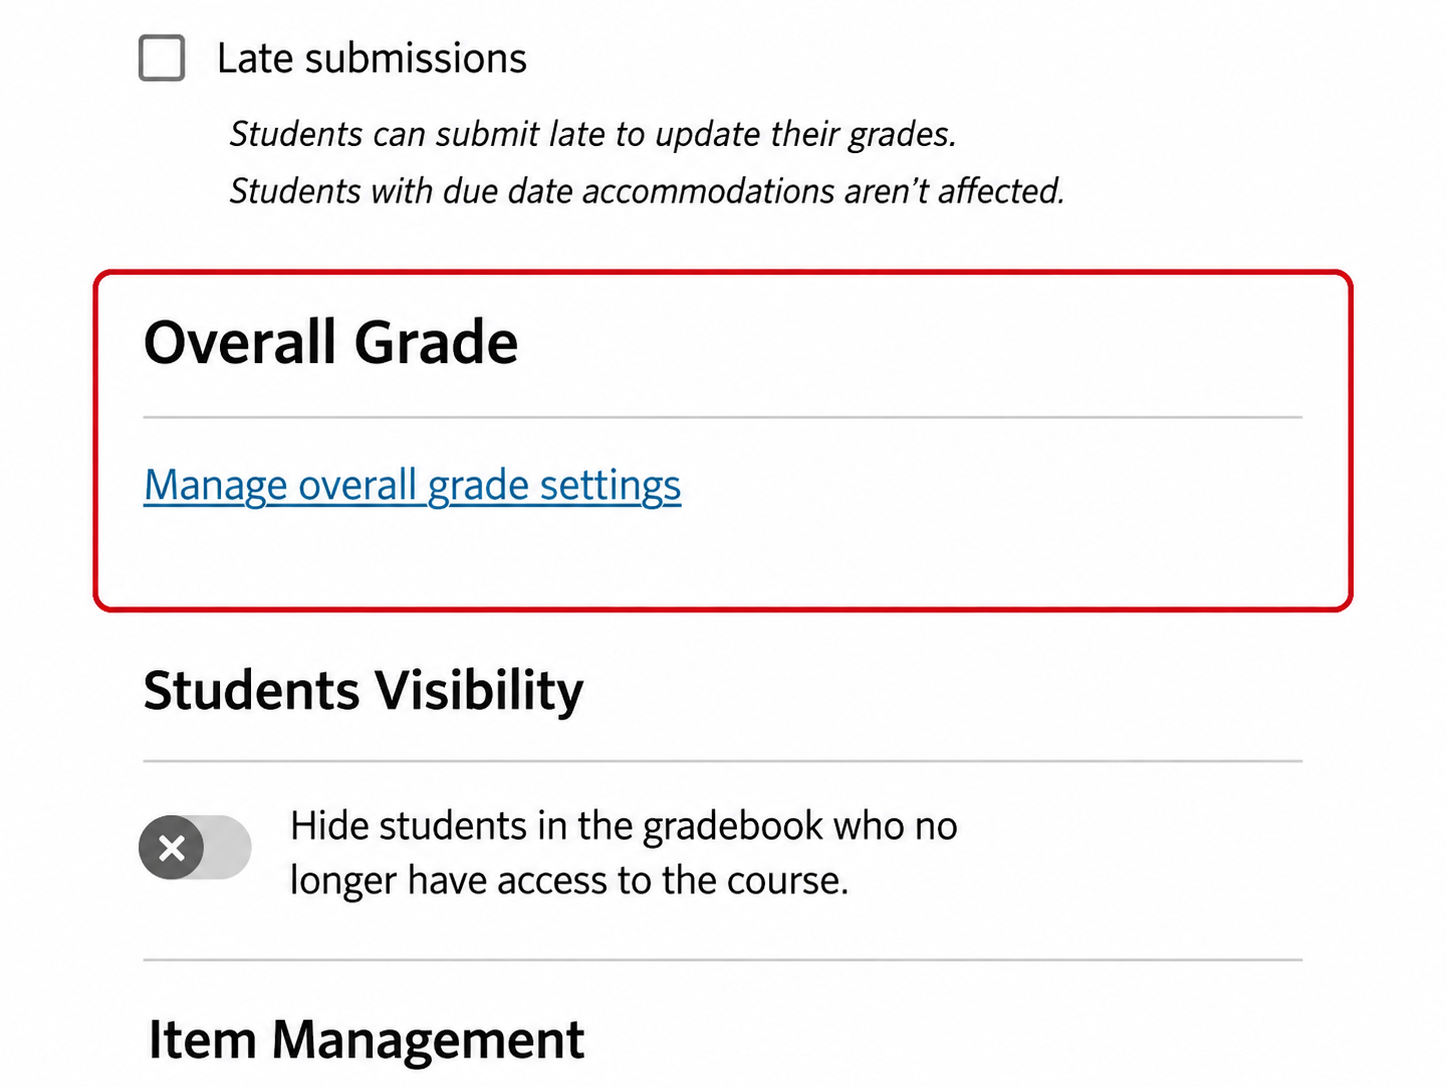This screenshot has height=1087, width=1446.
Task: Click 'longer have access to the course' text
Action: pos(569,881)
